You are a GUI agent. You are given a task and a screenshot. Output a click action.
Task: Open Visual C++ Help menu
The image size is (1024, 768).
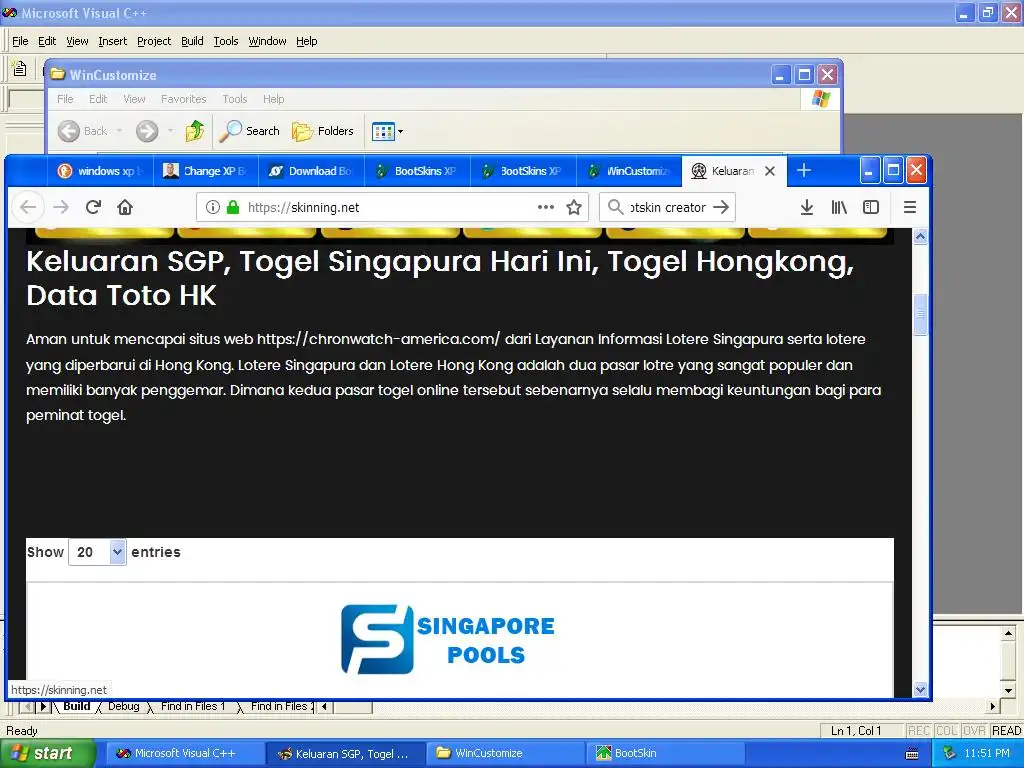(x=306, y=41)
